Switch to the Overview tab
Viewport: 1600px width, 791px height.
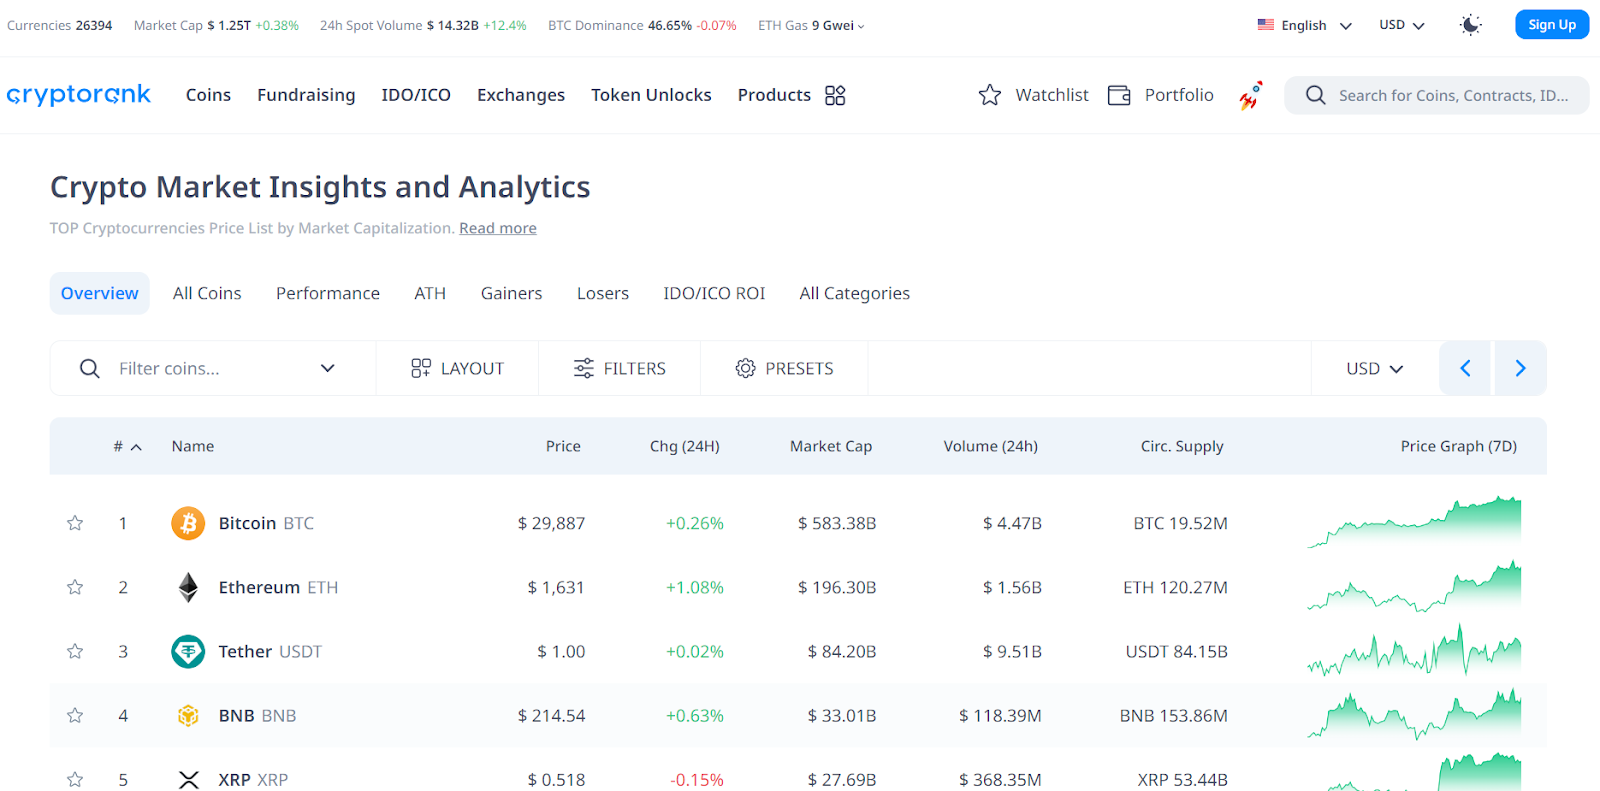[100, 293]
